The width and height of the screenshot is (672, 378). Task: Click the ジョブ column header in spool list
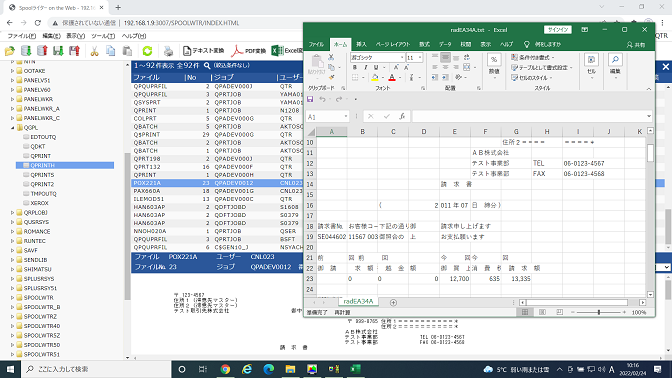tap(224, 77)
